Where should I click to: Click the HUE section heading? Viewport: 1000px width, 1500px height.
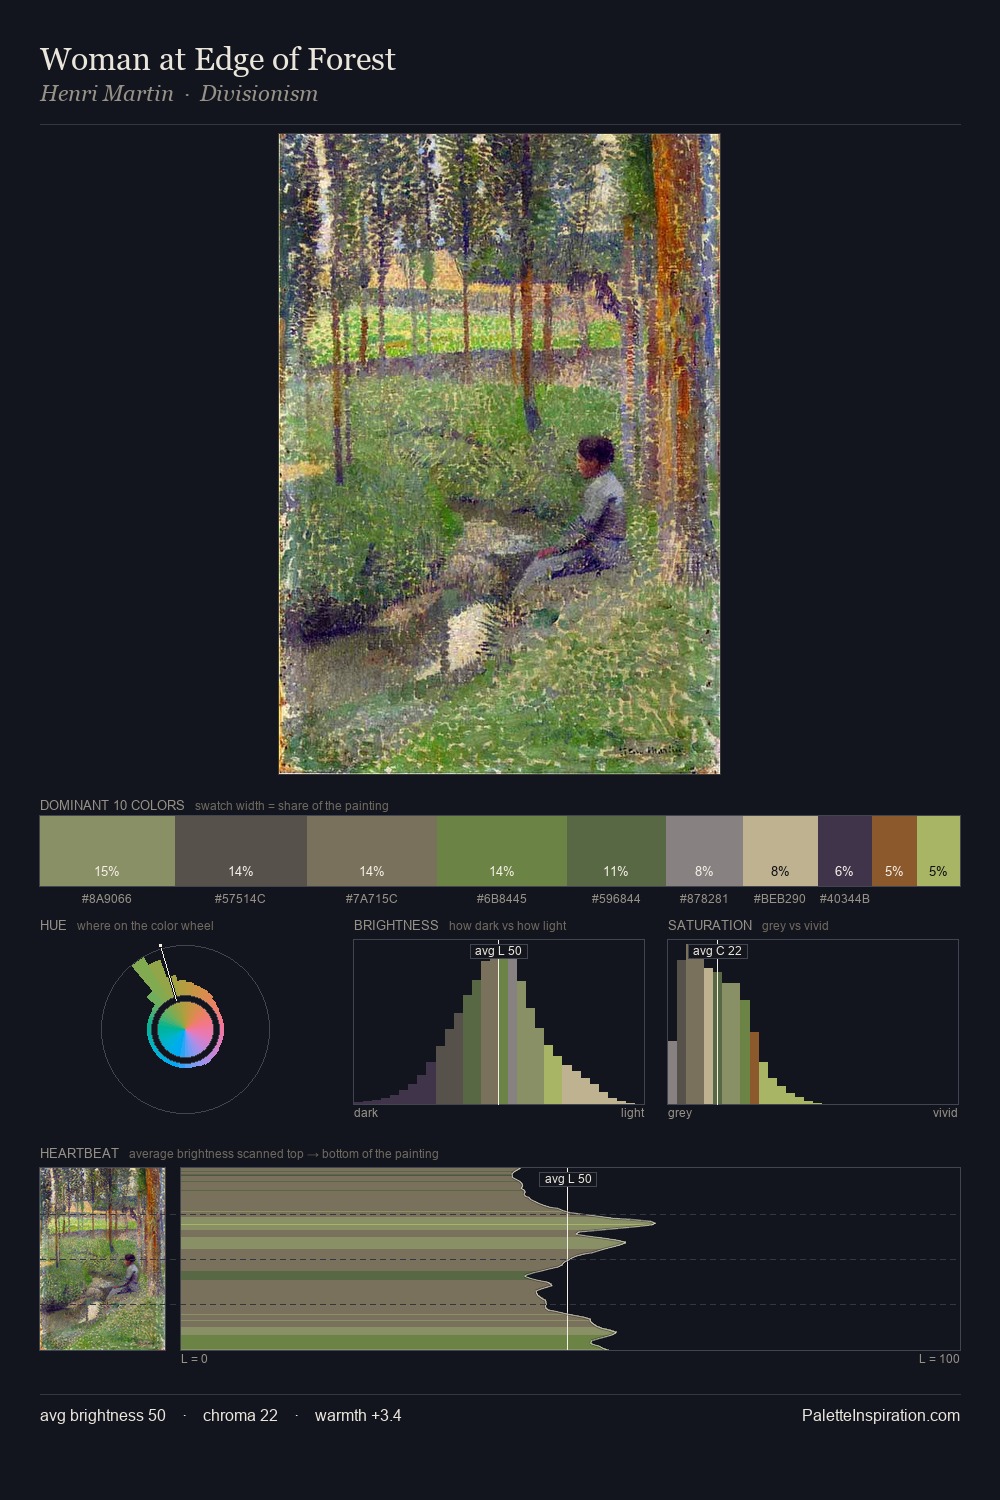[53, 925]
